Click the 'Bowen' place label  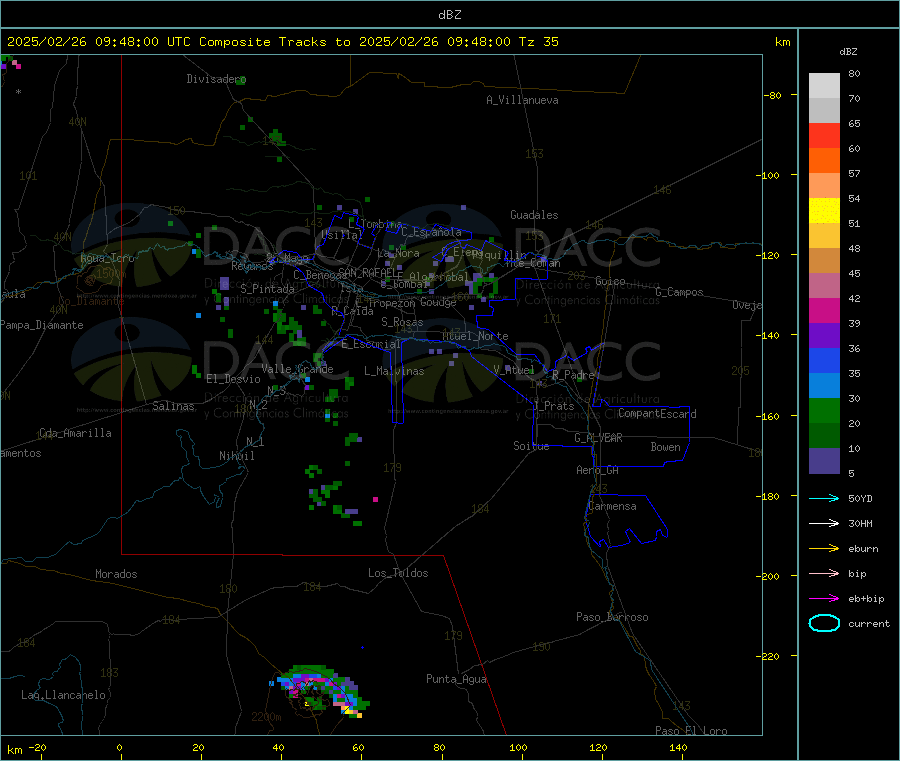pyautogui.click(x=665, y=447)
